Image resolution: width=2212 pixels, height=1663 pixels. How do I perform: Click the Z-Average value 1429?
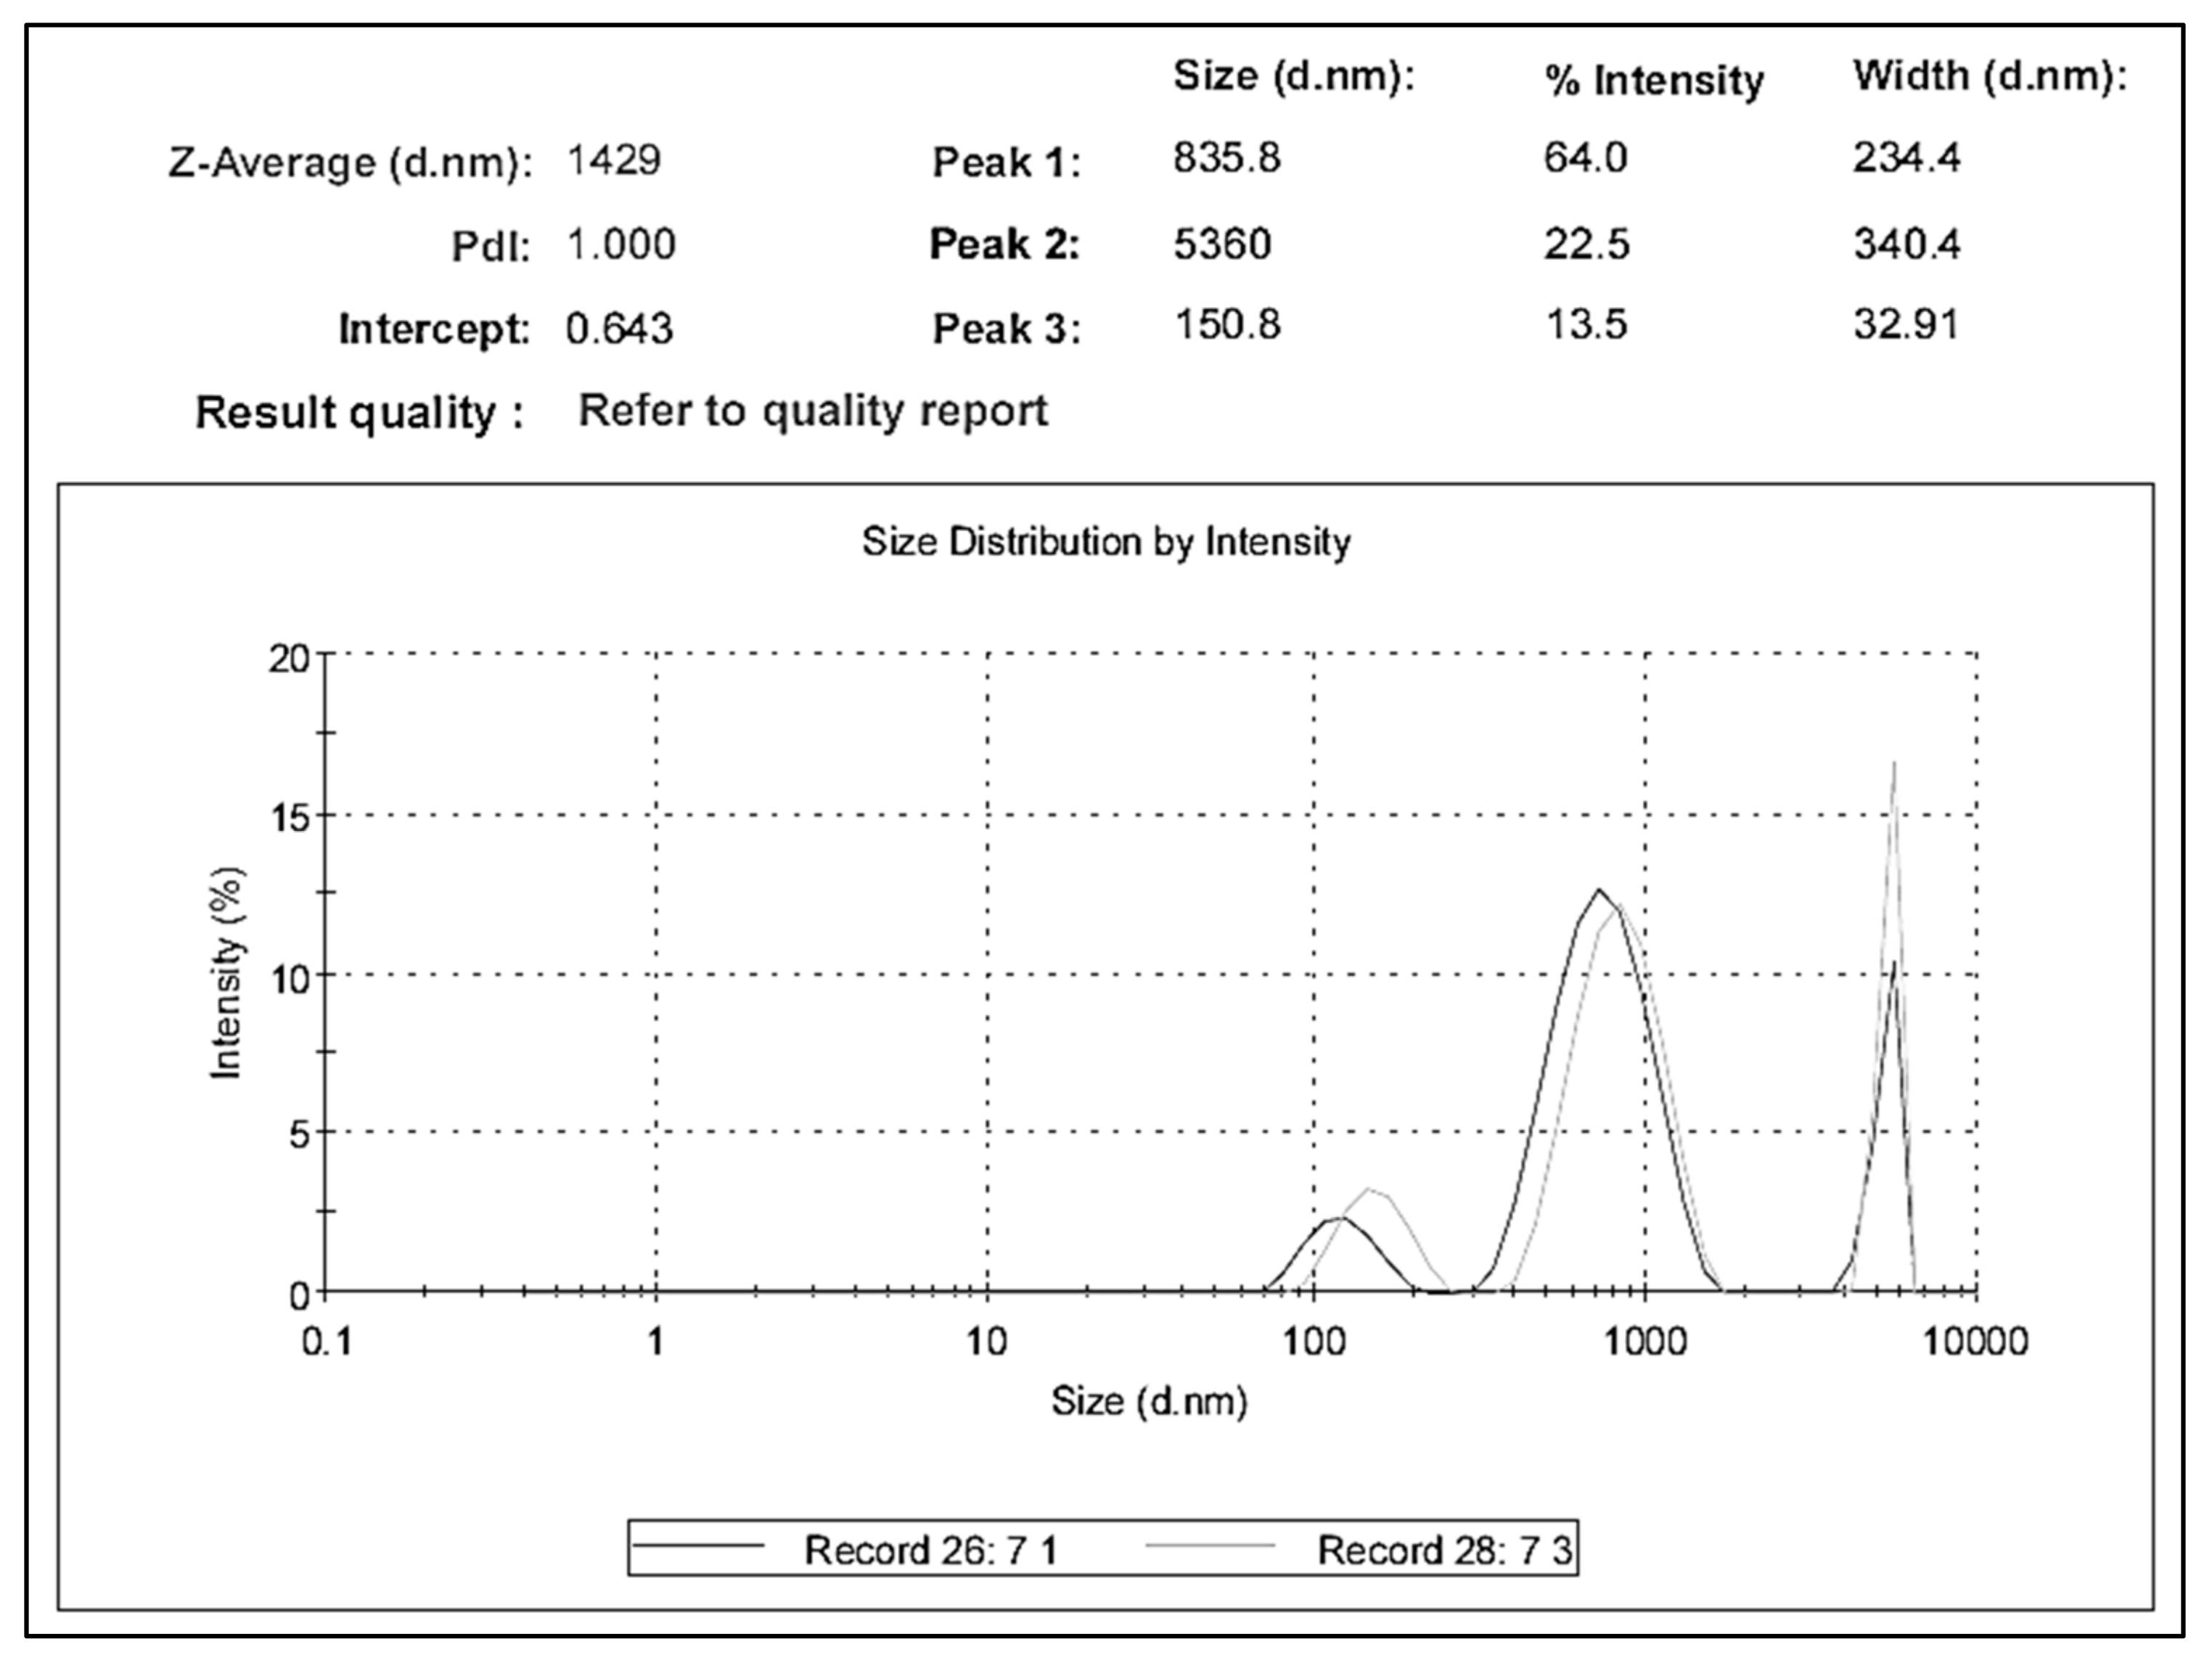(x=614, y=160)
